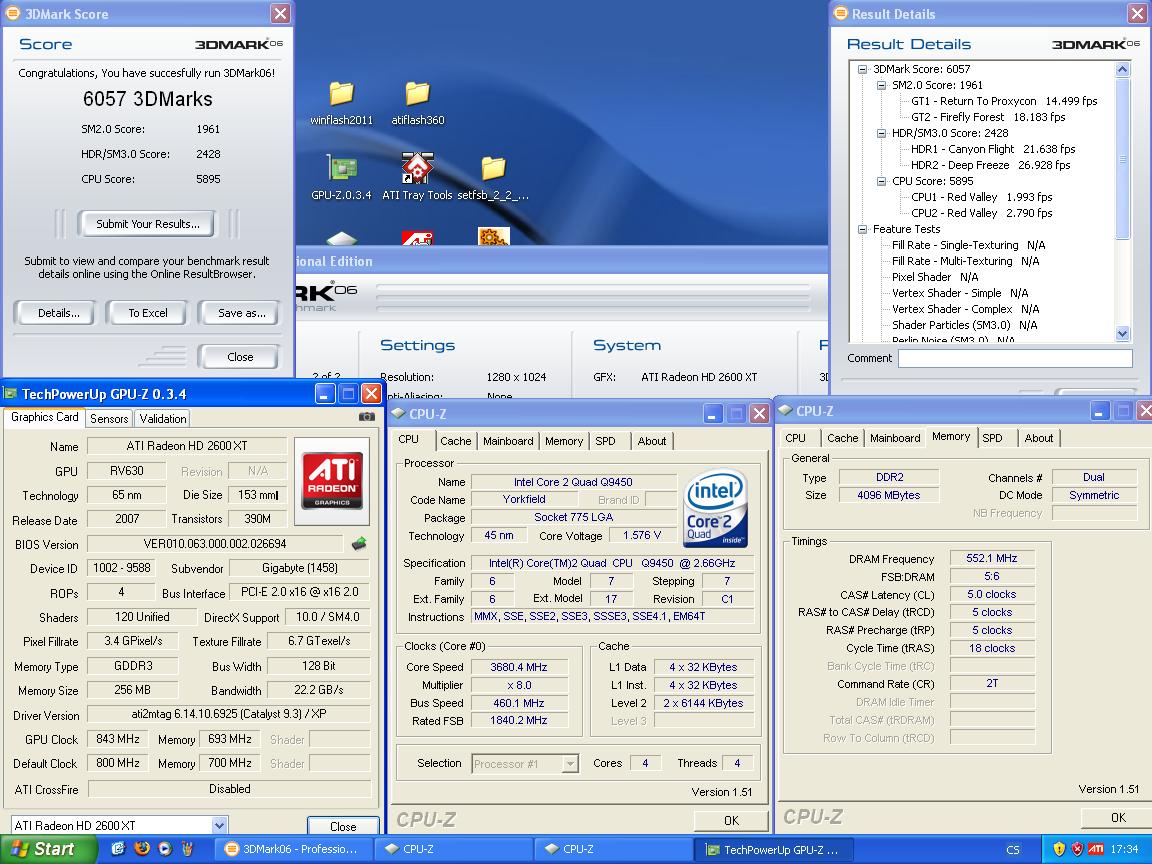Click the DRAM Frequency 552.1 MHz value
This screenshot has height=864, width=1152.
click(992, 558)
